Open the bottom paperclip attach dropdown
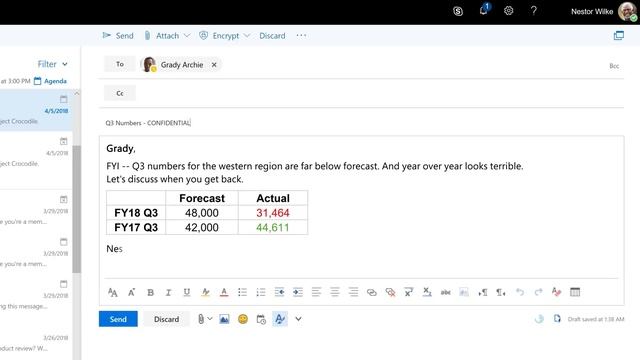The width and height of the screenshot is (640, 360). pos(205,319)
